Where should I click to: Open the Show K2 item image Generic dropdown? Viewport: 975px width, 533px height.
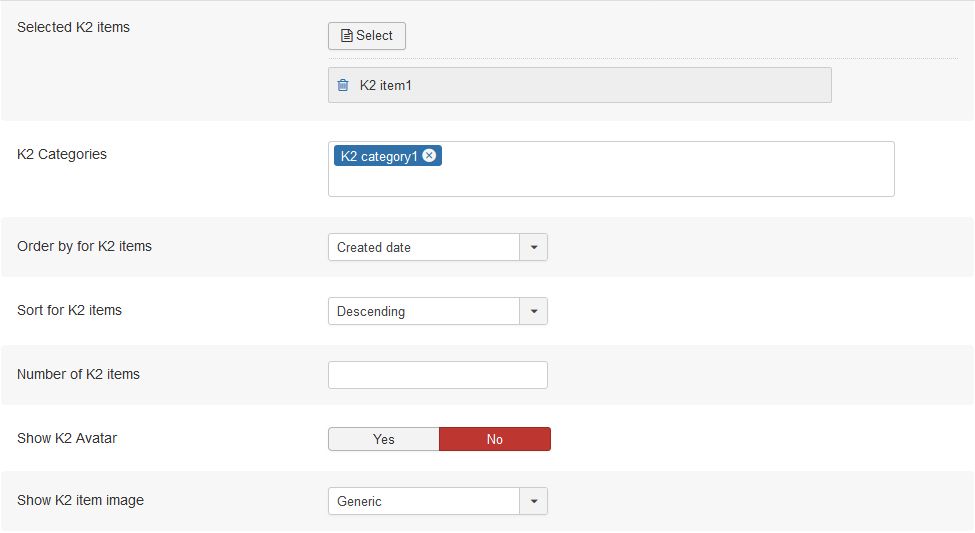point(438,501)
